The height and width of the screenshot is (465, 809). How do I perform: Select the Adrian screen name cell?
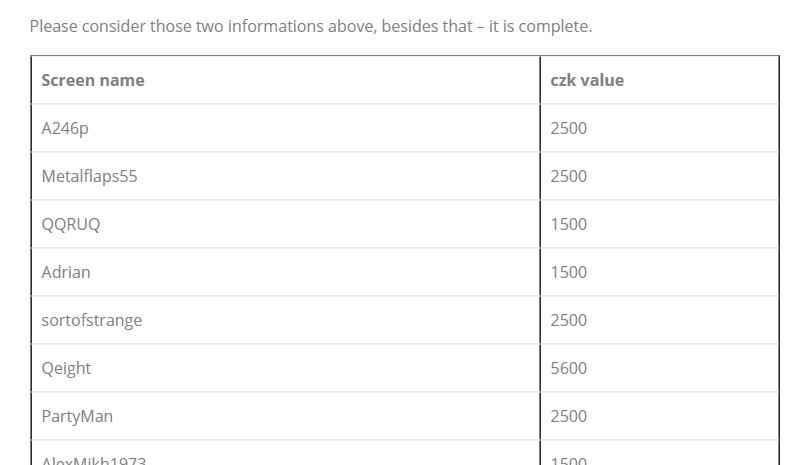point(66,272)
